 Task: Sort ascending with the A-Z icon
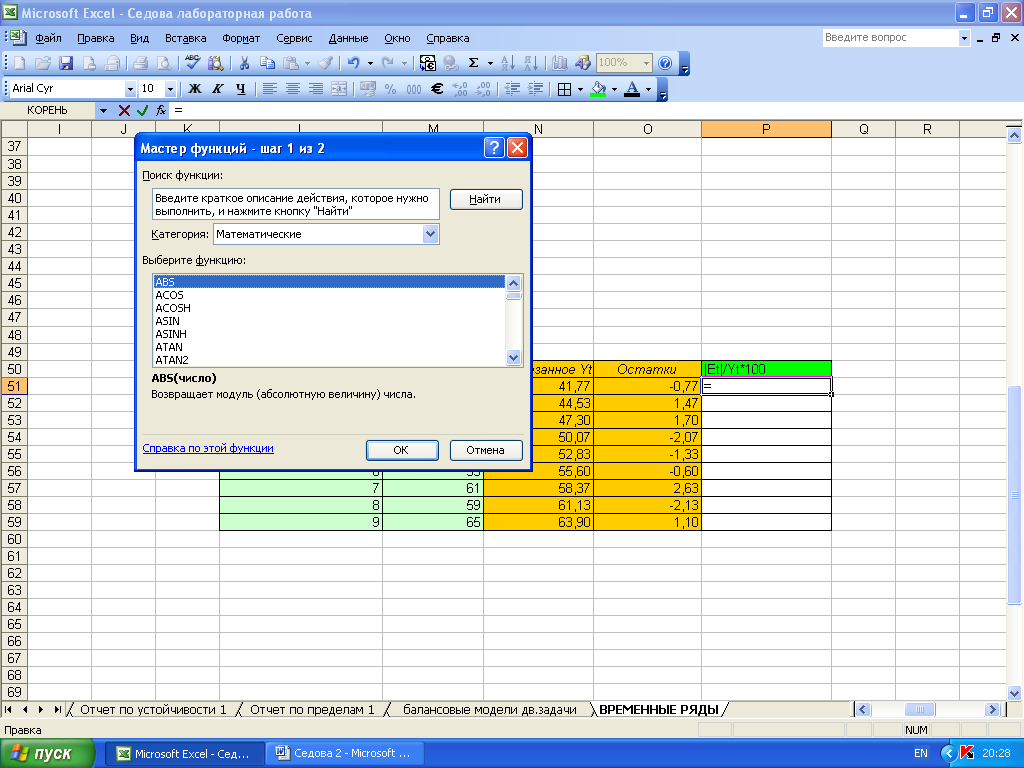(x=507, y=63)
